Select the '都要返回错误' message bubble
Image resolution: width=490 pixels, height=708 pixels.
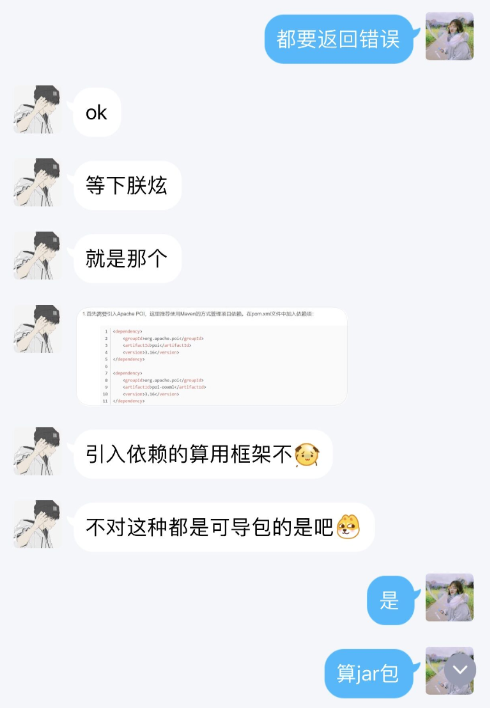click(x=339, y=39)
